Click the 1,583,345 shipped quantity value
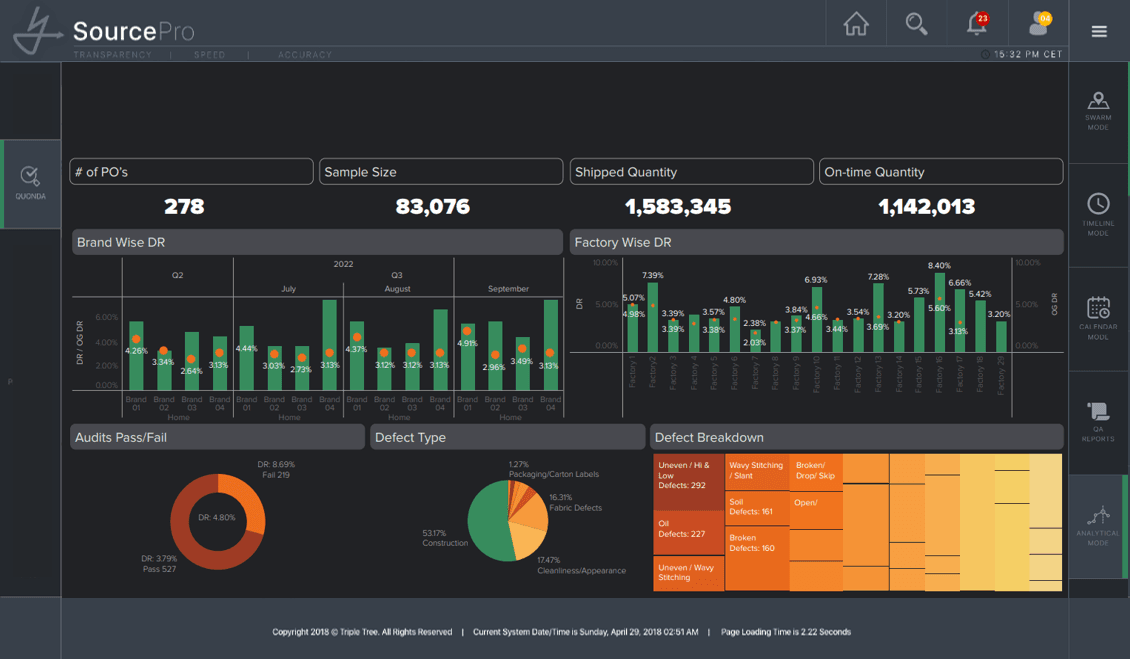 point(678,207)
